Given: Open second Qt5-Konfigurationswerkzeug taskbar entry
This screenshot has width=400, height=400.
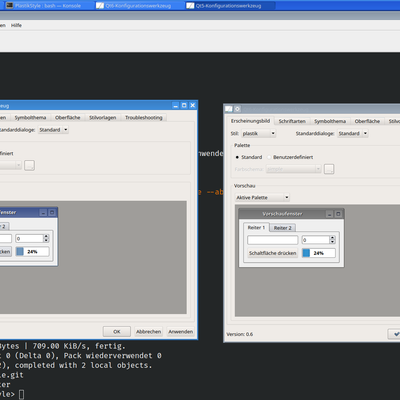Looking at the screenshot, I should click(229, 6).
